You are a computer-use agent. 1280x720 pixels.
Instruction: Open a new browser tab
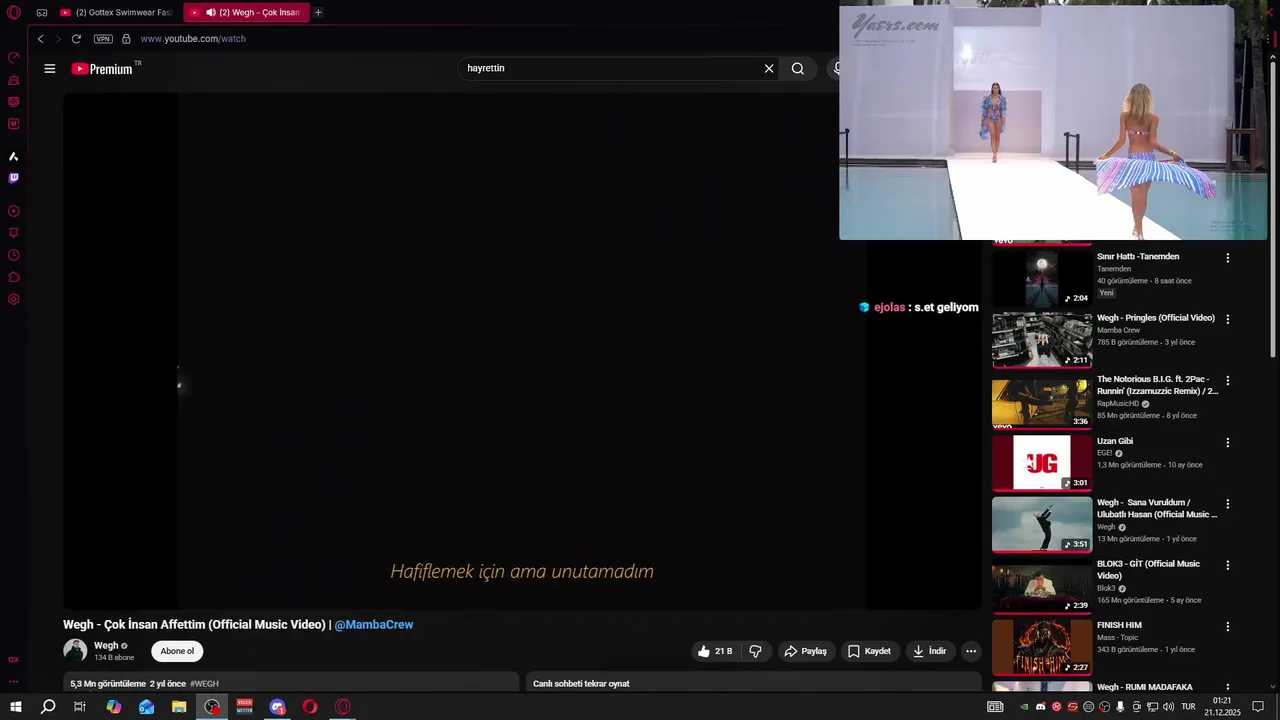click(x=318, y=13)
